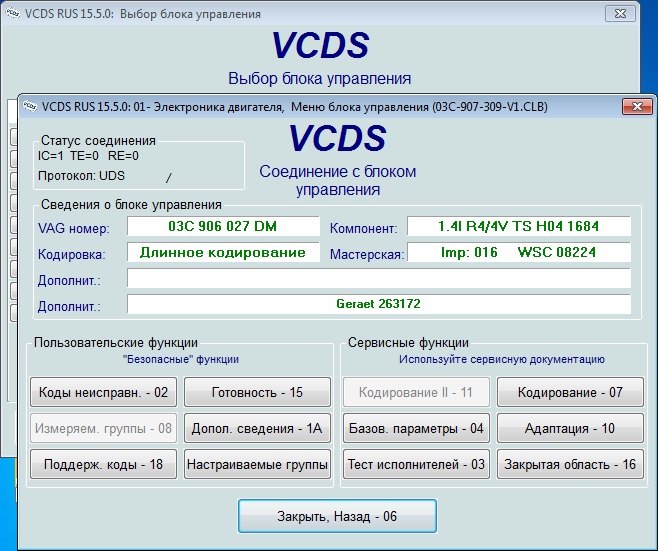Click the VAG номер: label
658x551 pixels.
pos(73,229)
